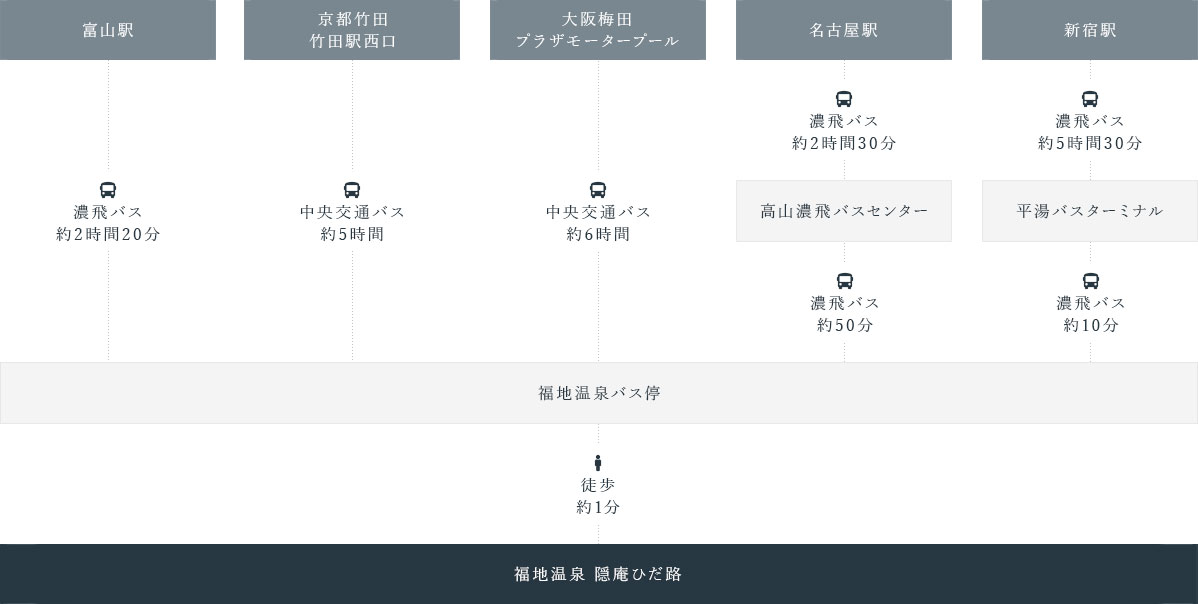
Task: Click the walking person icon above 徒歩
Action: point(598,463)
